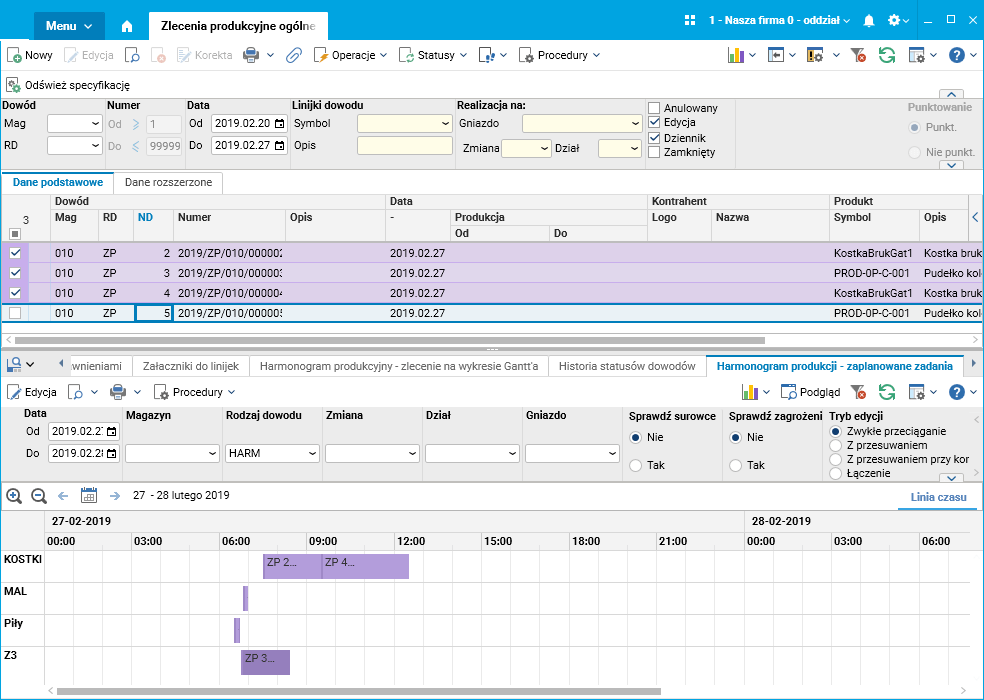Select Tak under Sprawdź surowce
Viewport: 984px width, 700px height.
[636, 465]
